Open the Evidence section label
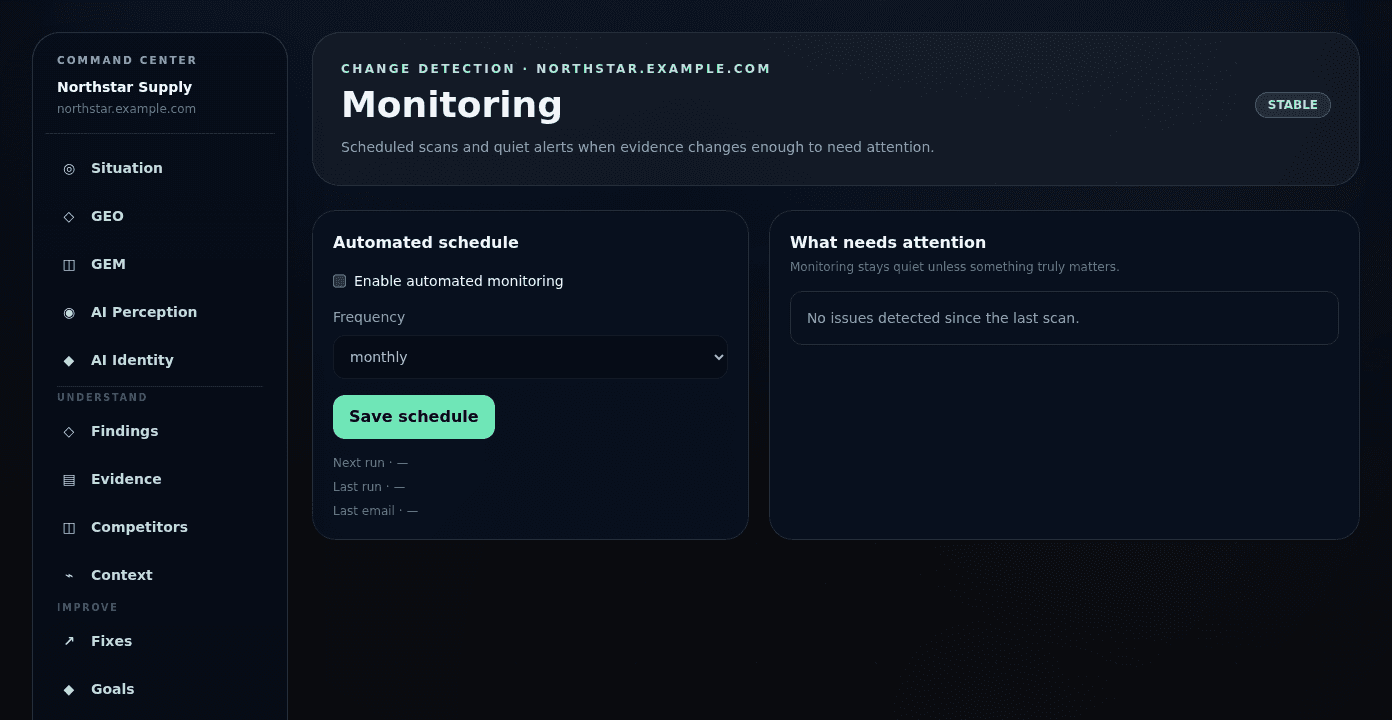The width and height of the screenshot is (1392, 720). pyautogui.click(x=126, y=479)
